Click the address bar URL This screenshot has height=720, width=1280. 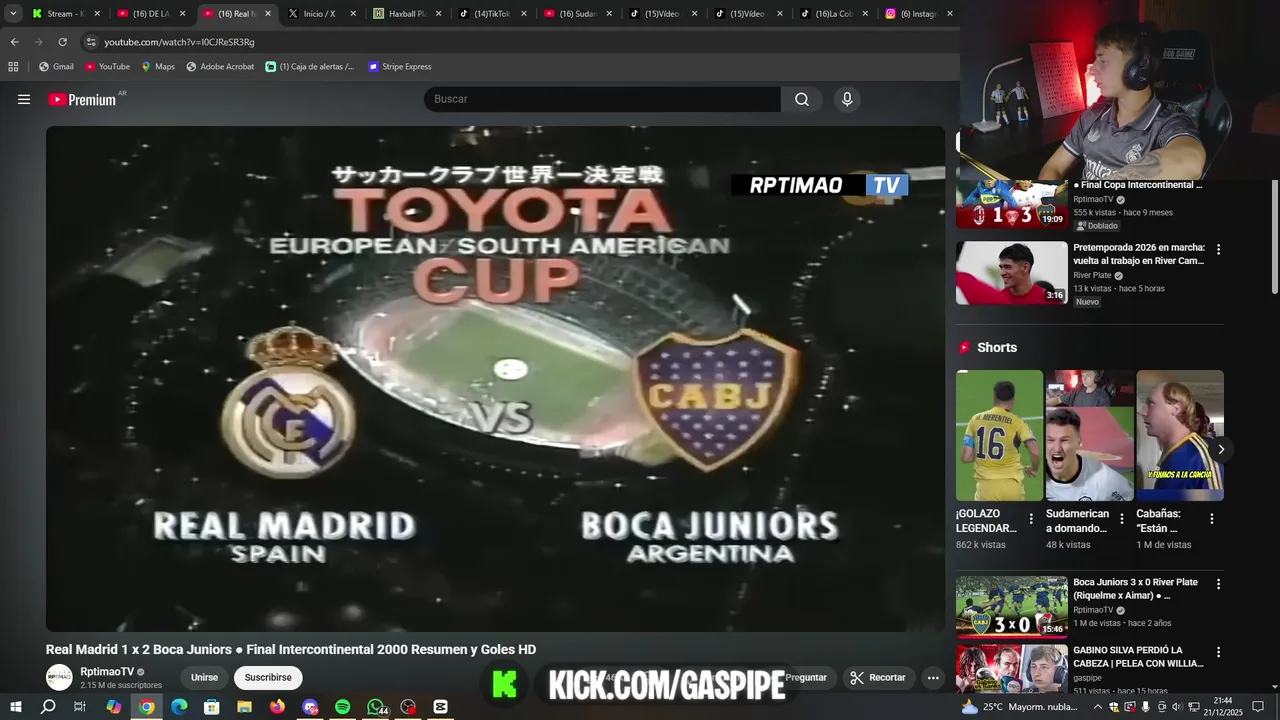(x=180, y=42)
